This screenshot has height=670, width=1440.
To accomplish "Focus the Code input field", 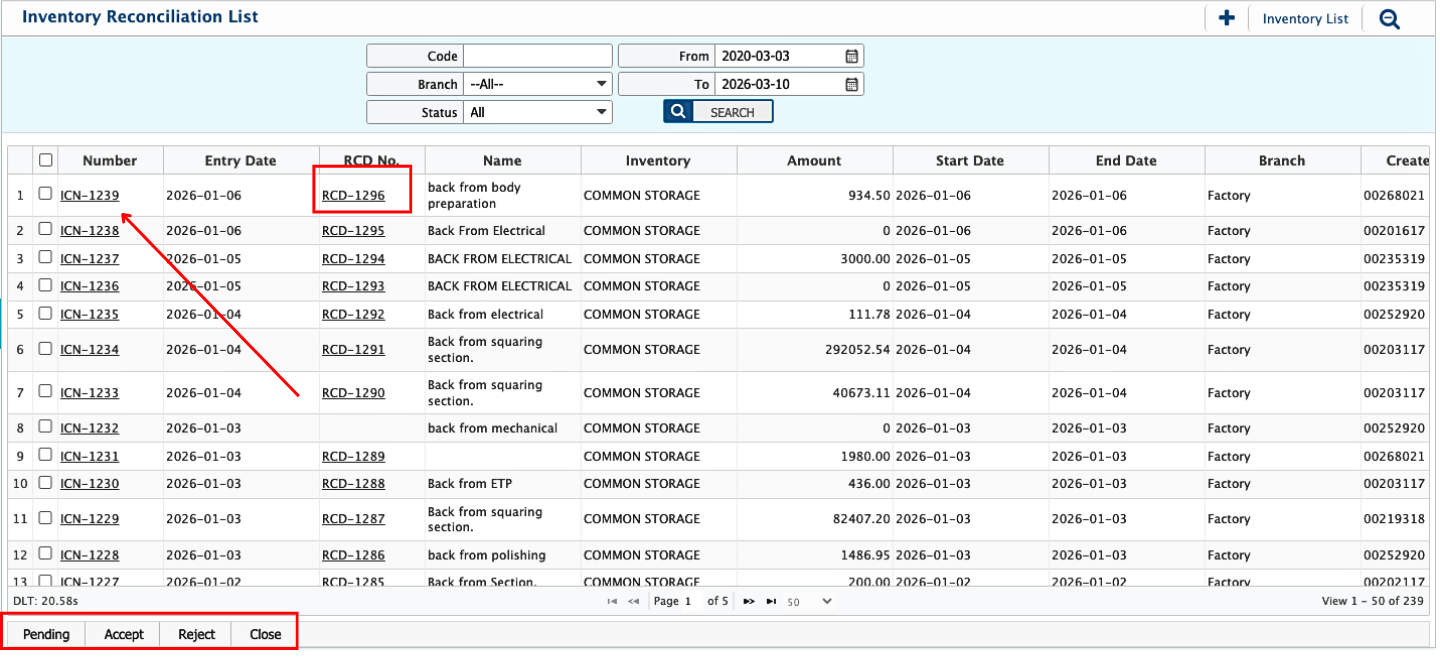I will 537,56.
